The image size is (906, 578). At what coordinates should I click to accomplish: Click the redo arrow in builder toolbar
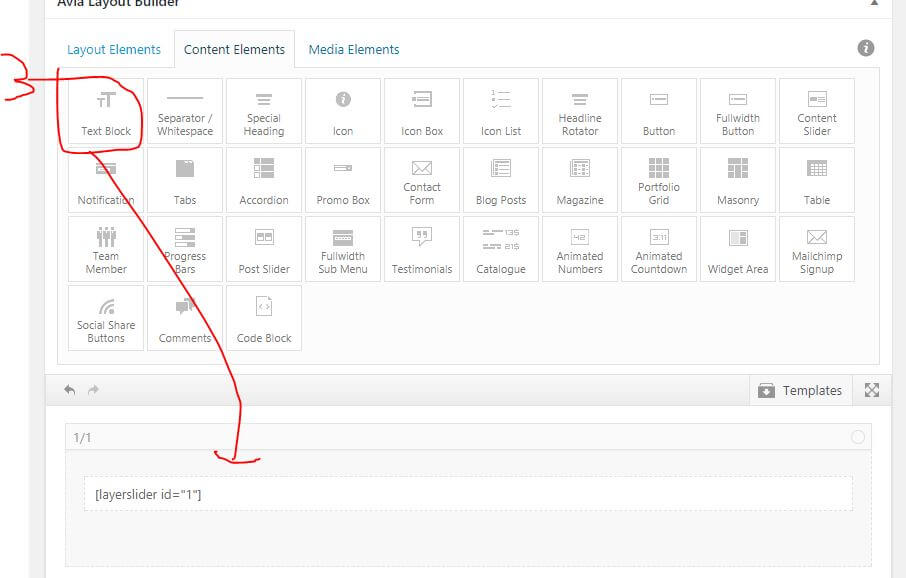(x=93, y=390)
